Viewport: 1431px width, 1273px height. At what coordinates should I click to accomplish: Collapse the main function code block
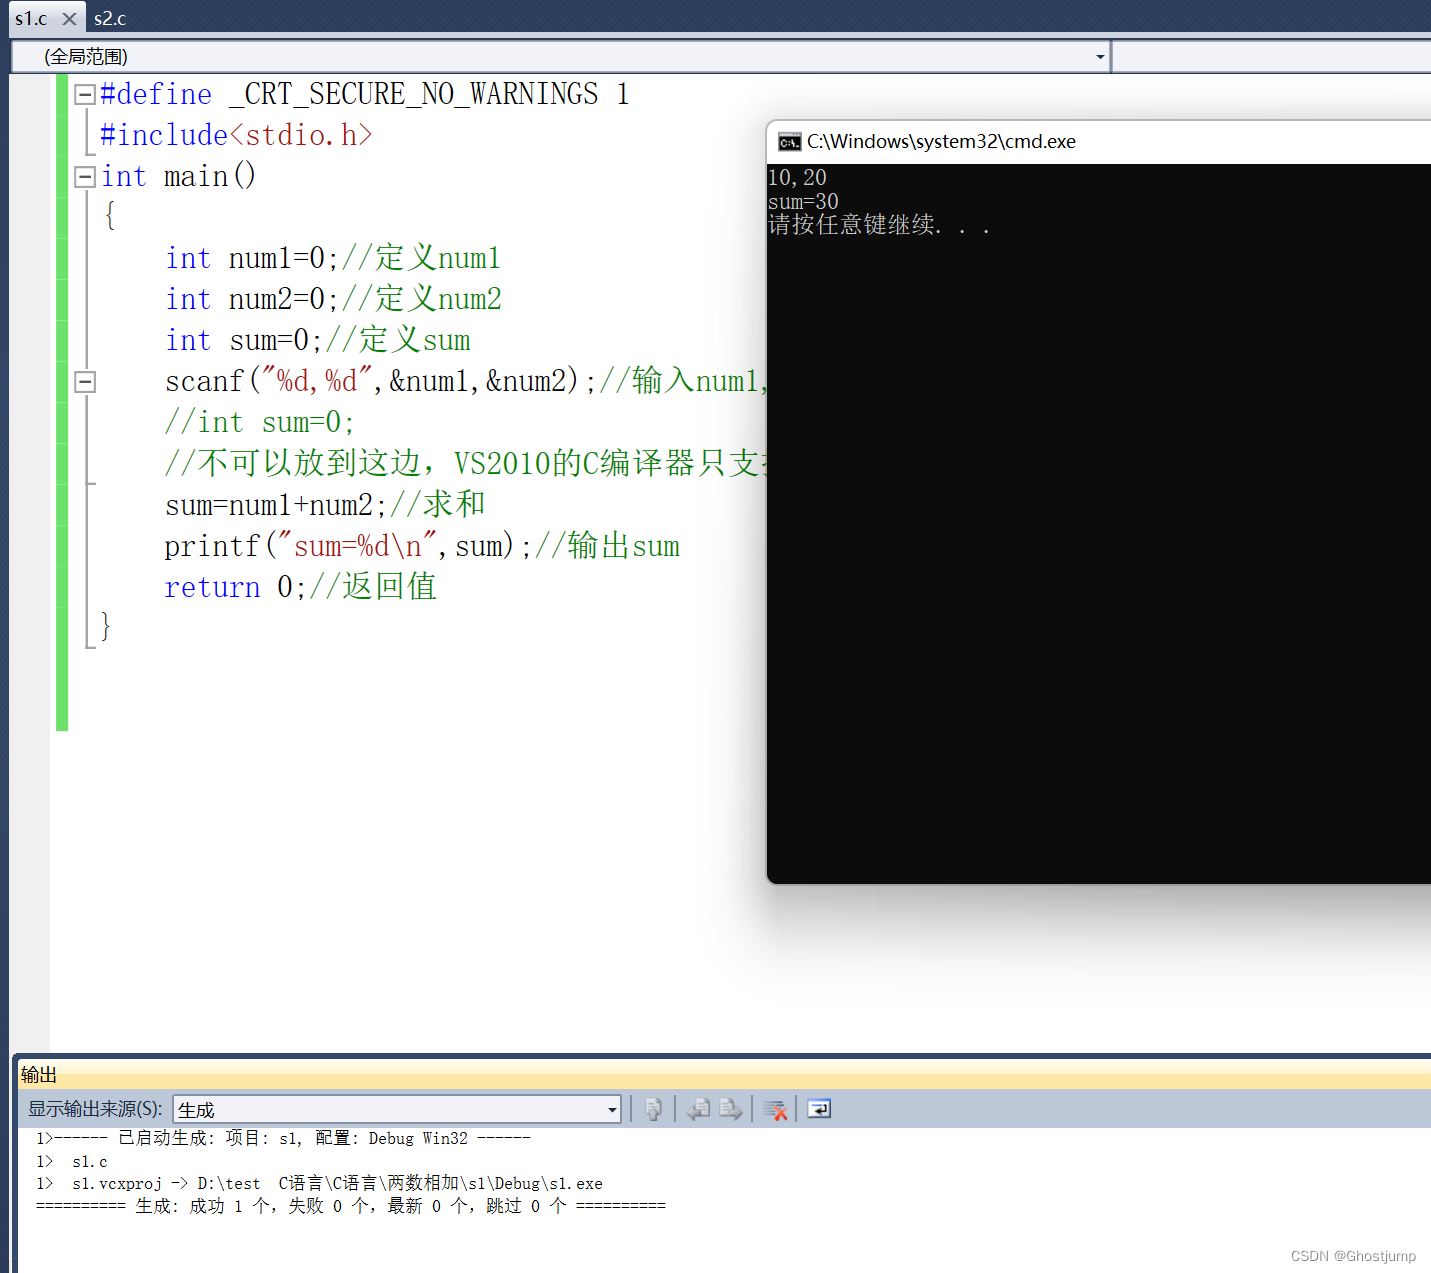[85, 176]
